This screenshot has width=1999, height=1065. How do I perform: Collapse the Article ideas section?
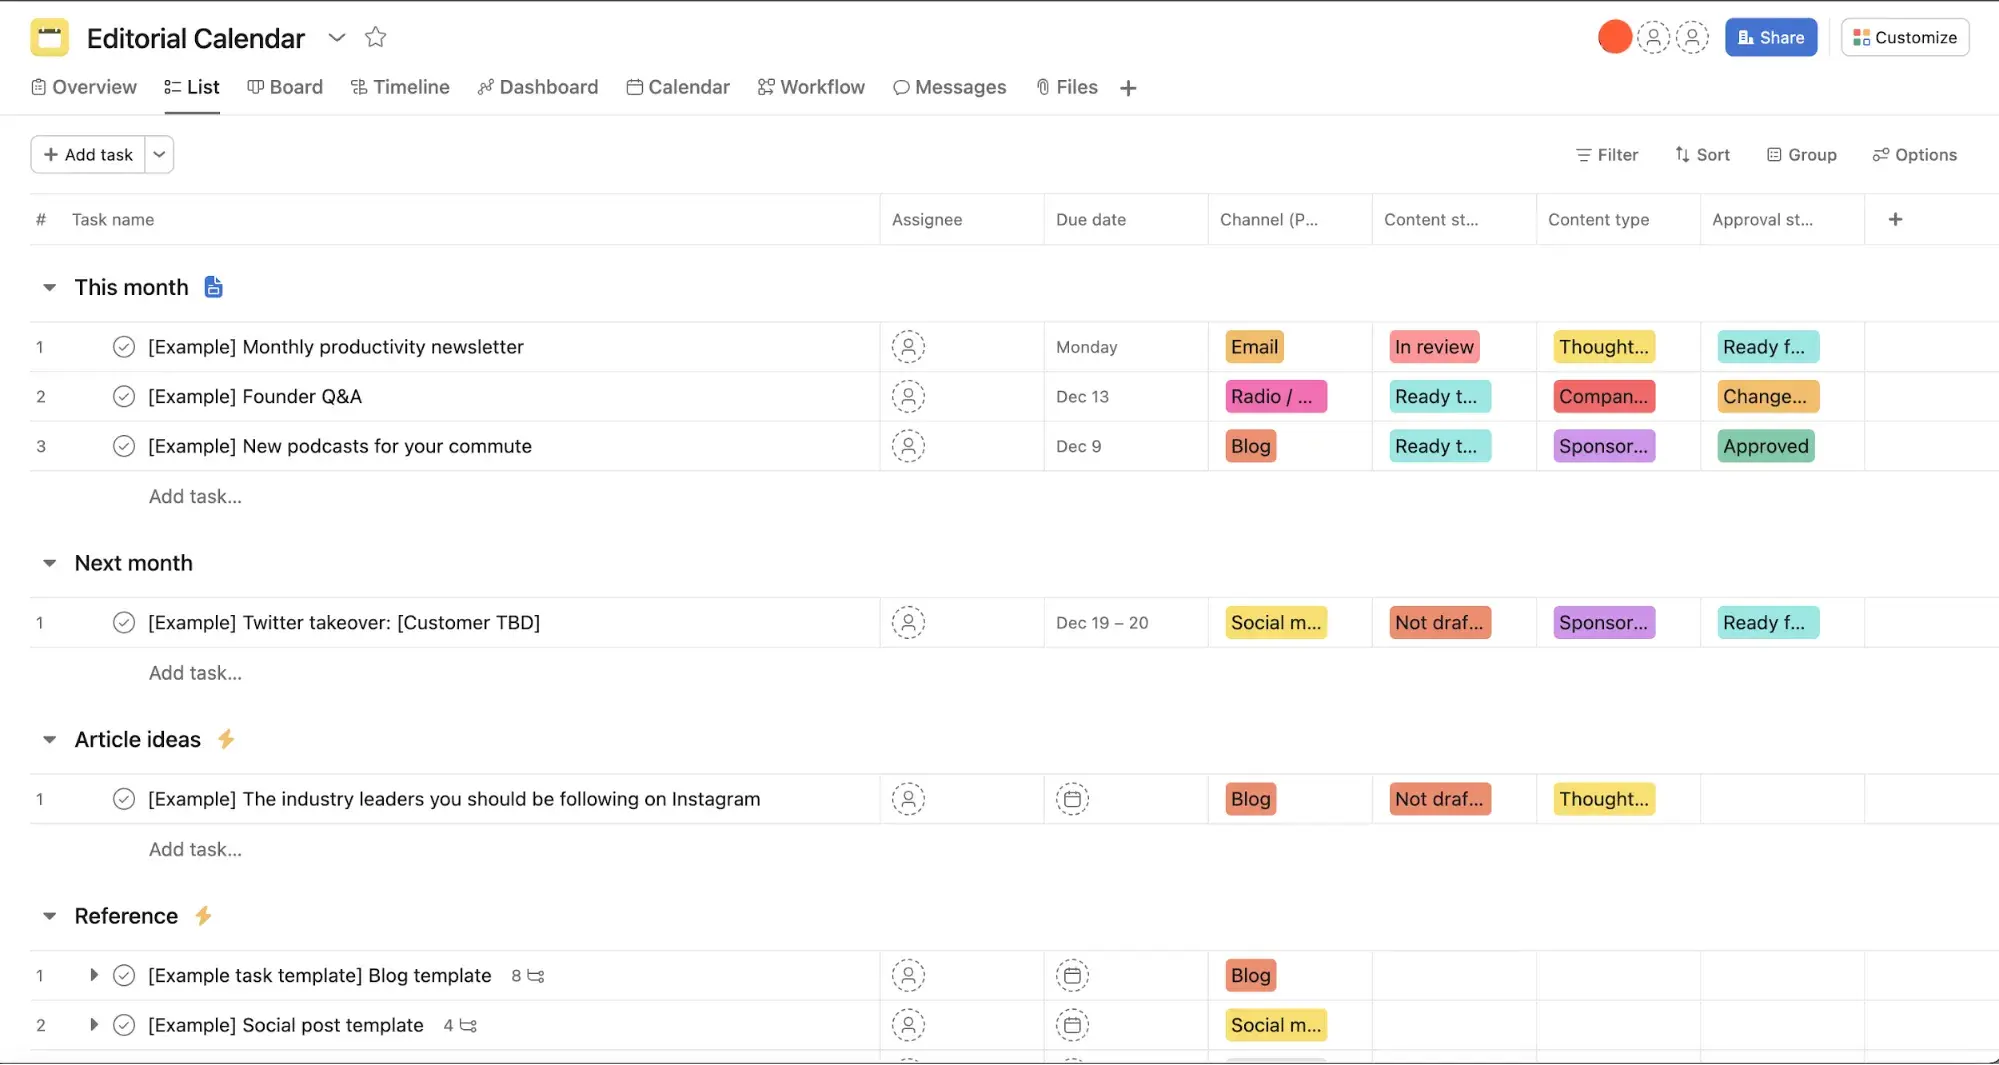[x=49, y=739]
